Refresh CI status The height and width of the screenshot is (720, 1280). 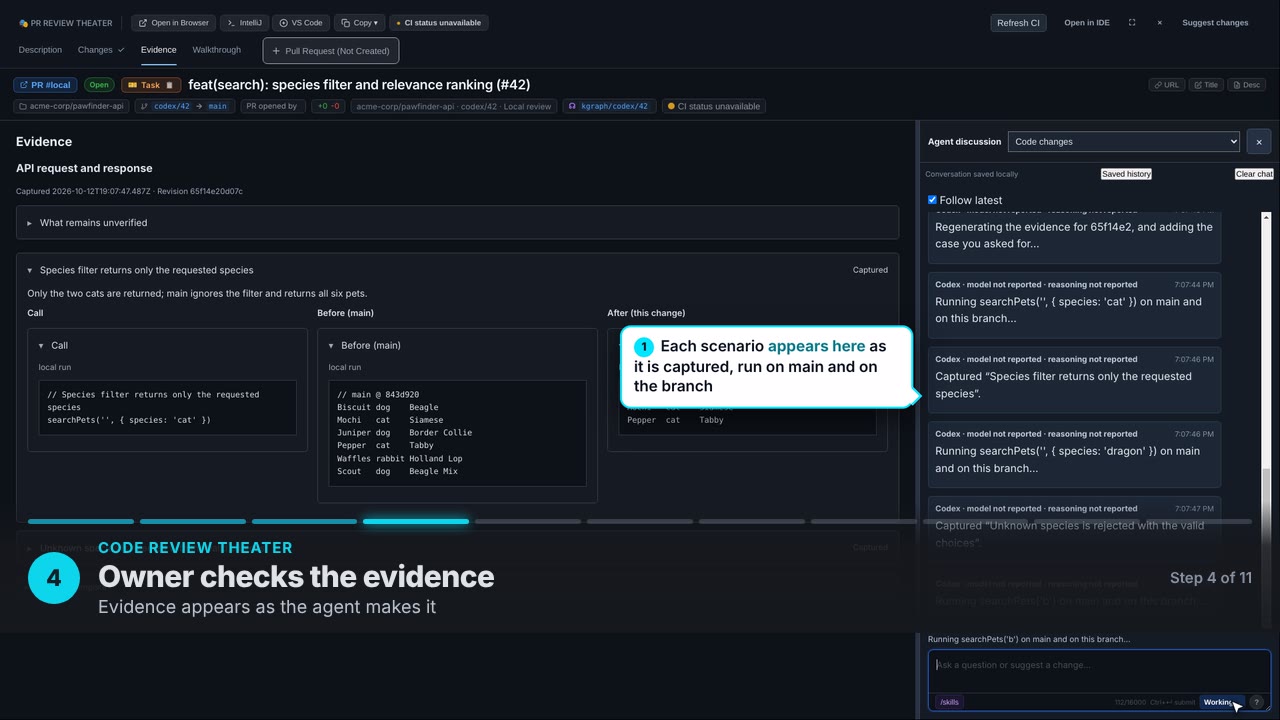(1018, 23)
